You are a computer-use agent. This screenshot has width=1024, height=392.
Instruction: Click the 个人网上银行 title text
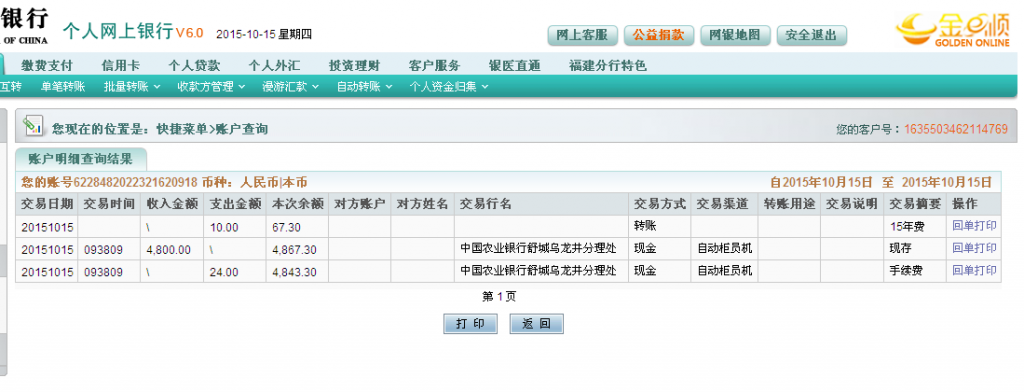(118, 31)
